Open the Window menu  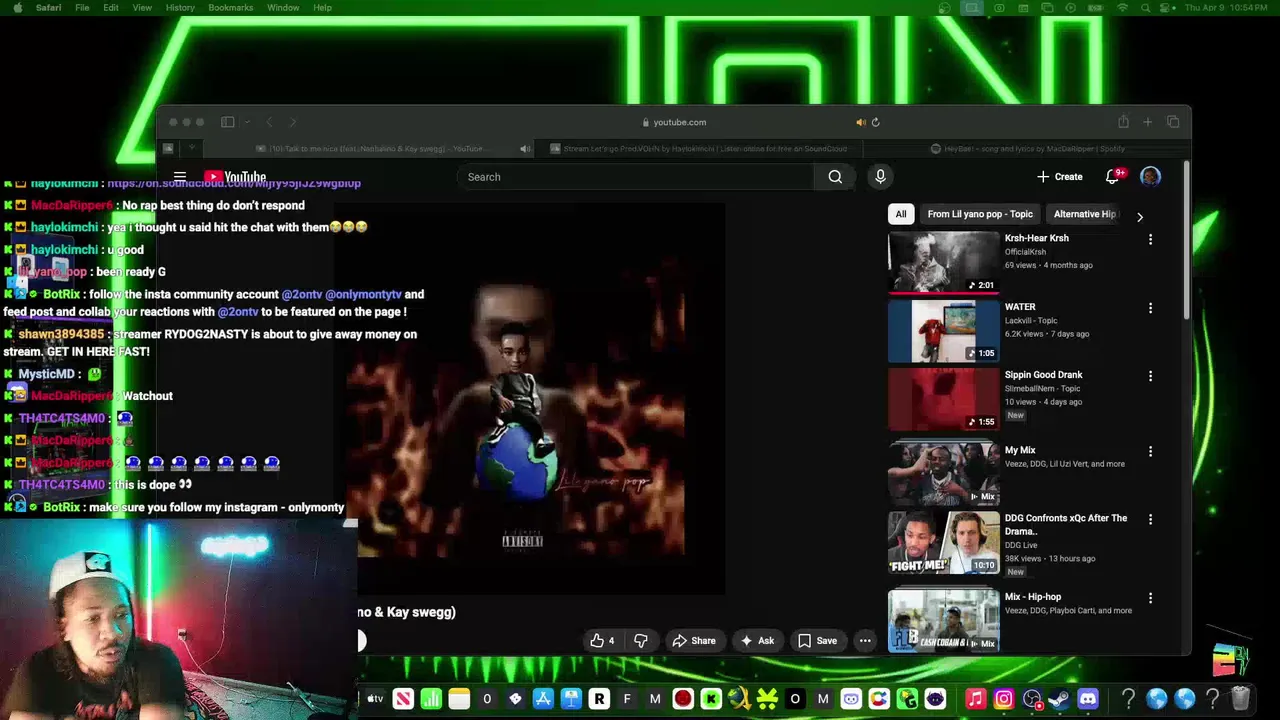pos(283,7)
